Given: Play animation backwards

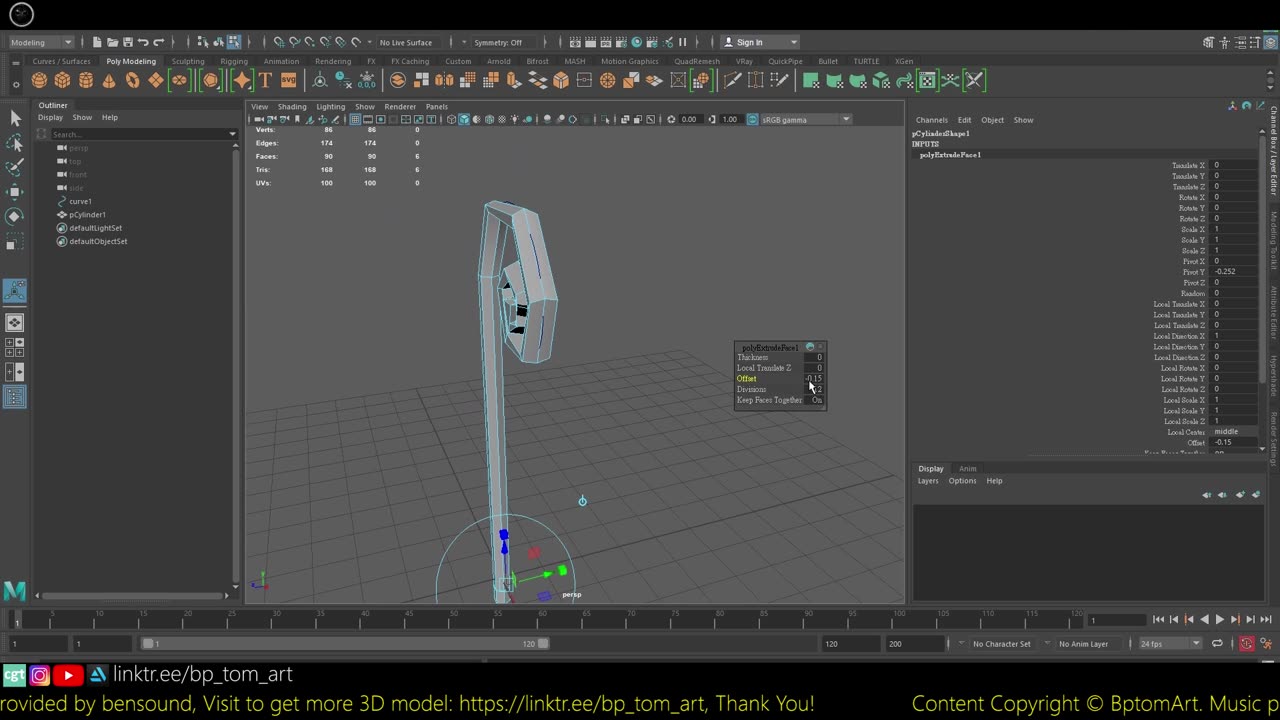Looking at the screenshot, I should (1204, 620).
